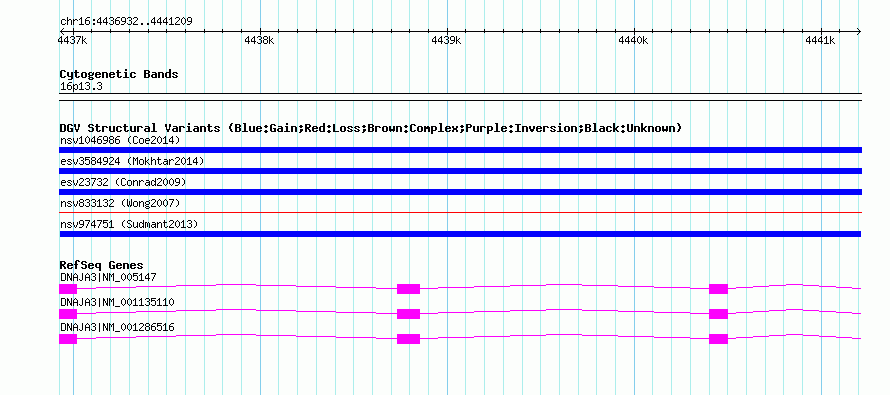The width and height of the screenshot is (890, 395).
Task: Select NM_001135110 exon at 4437k start
Action: click(x=68, y=314)
